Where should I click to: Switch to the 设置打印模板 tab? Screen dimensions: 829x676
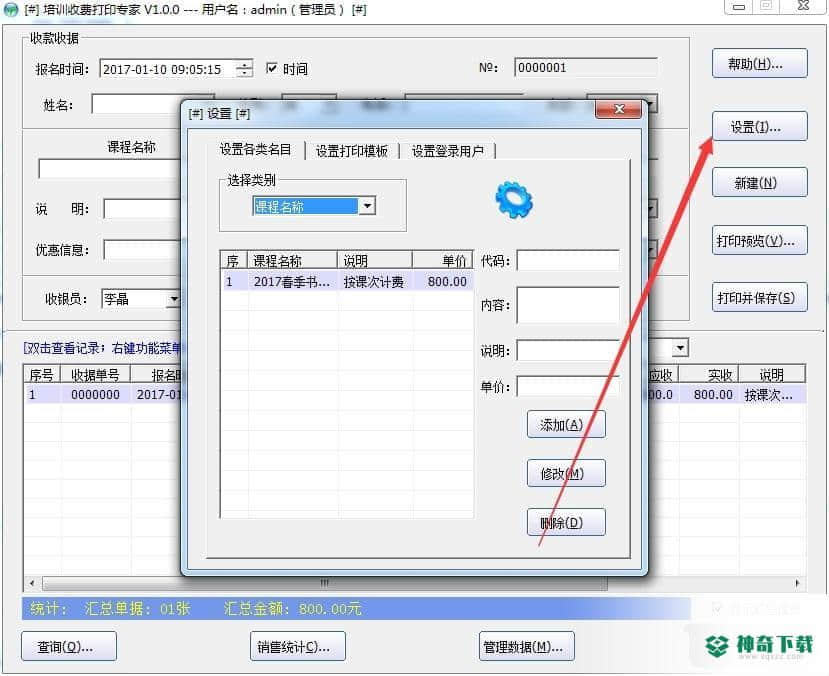(x=352, y=151)
